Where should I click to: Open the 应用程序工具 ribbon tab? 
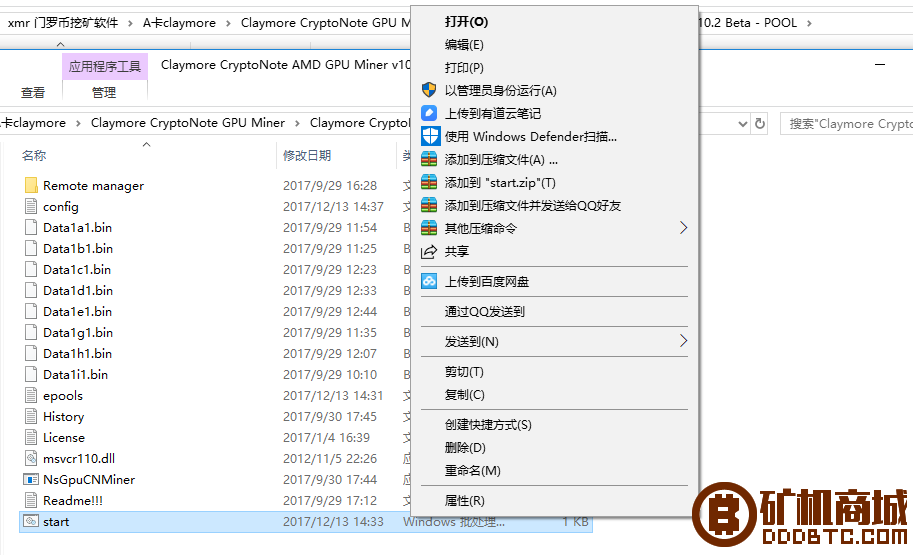point(105,66)
